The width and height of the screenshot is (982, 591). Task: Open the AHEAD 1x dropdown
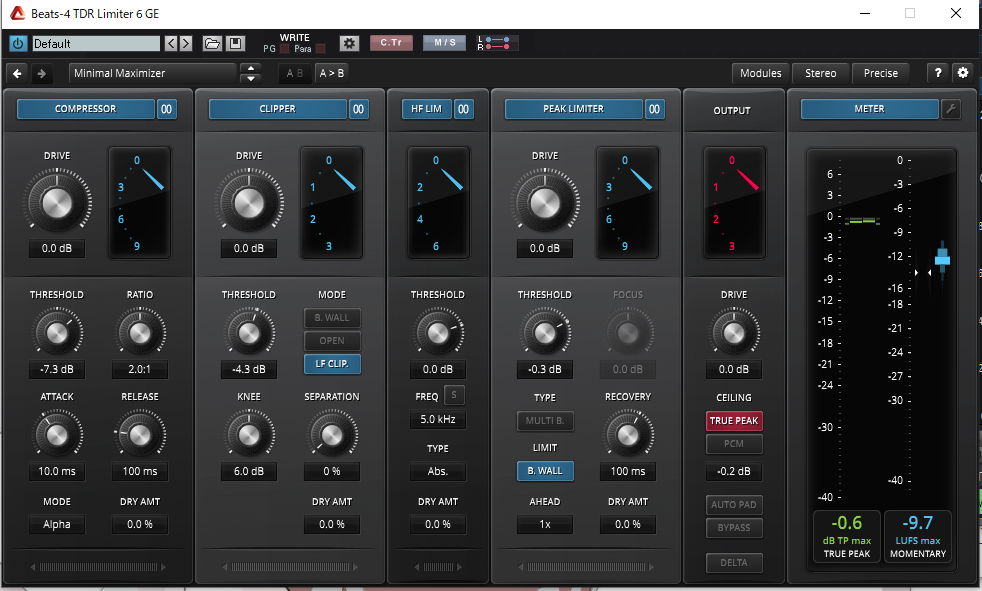click(545, 525)
